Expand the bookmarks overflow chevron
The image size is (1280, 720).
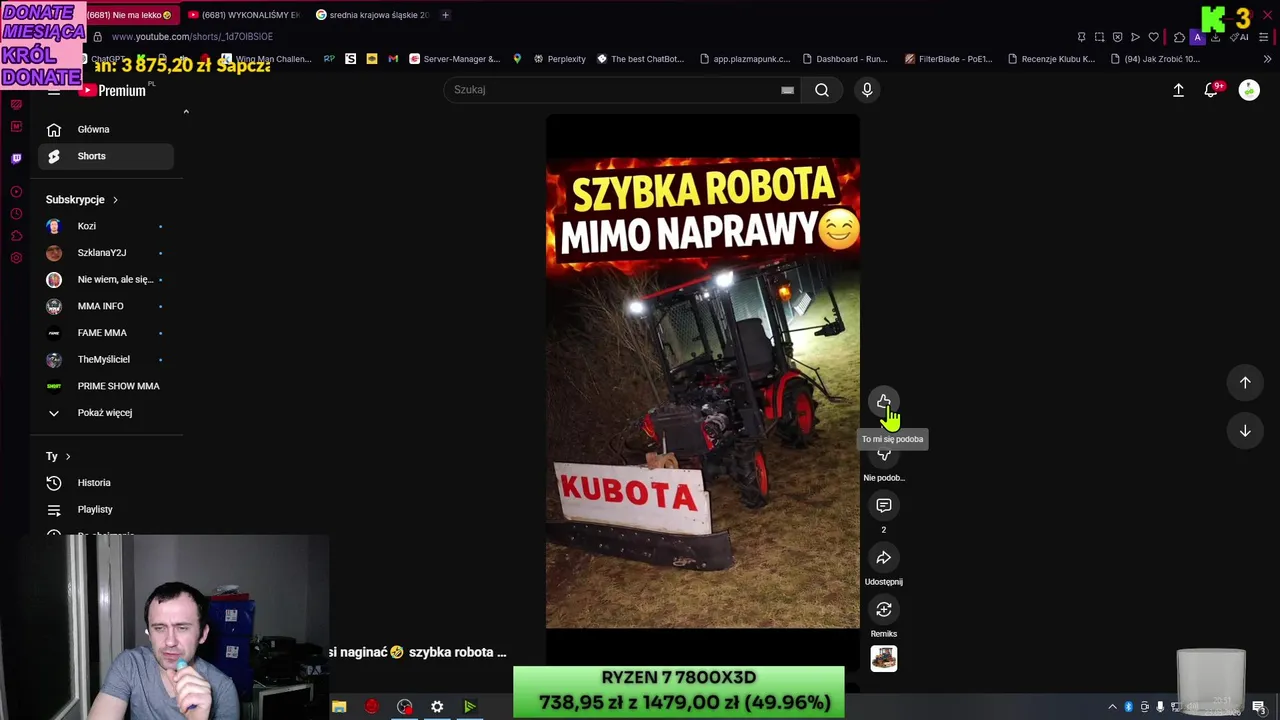1267,59
